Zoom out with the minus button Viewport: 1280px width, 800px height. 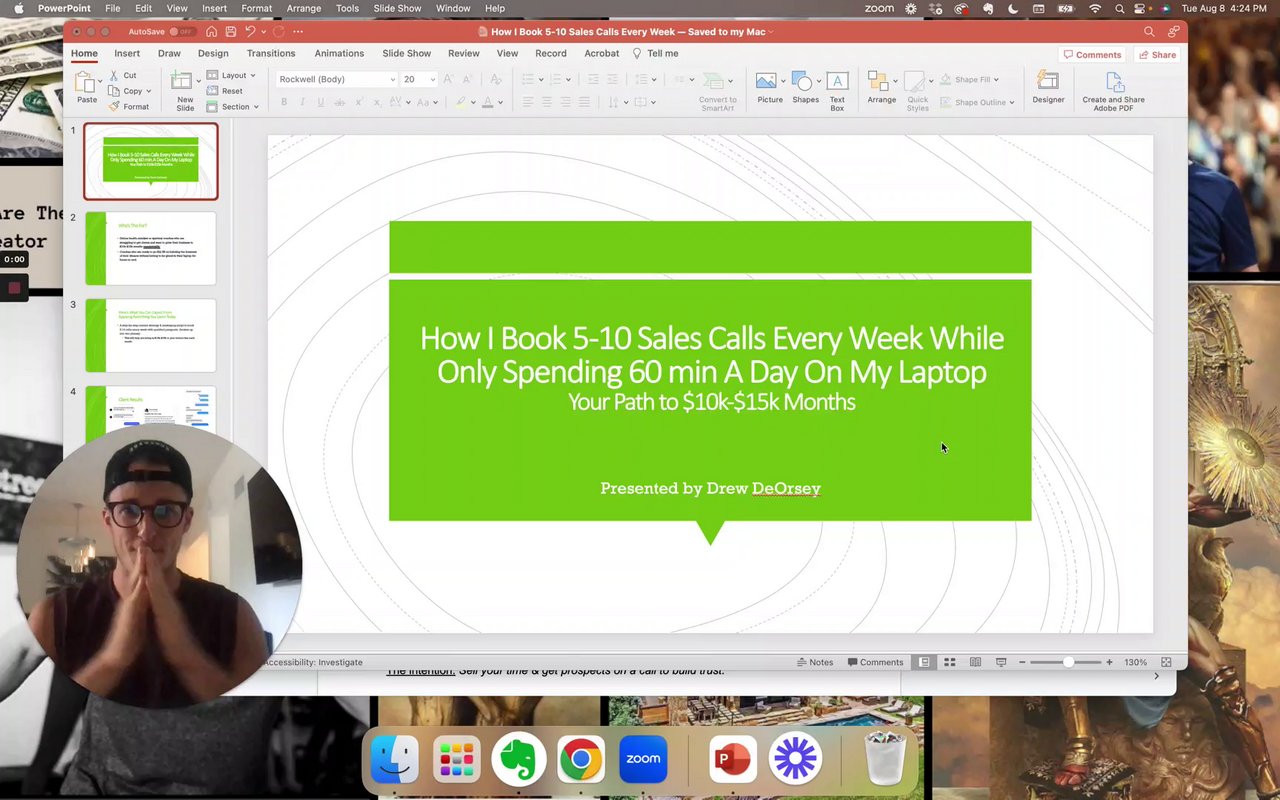1022,662
